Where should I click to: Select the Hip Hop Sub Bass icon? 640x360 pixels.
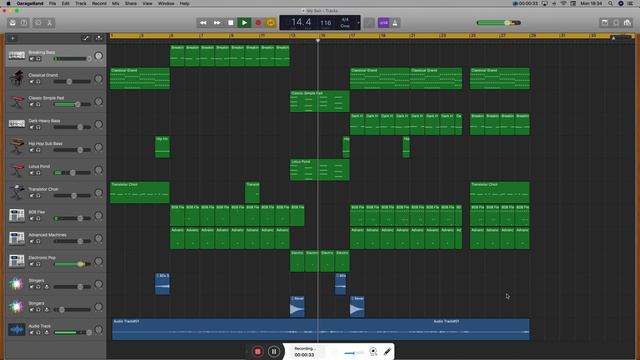pyautogui.click(x=17, y=146)
